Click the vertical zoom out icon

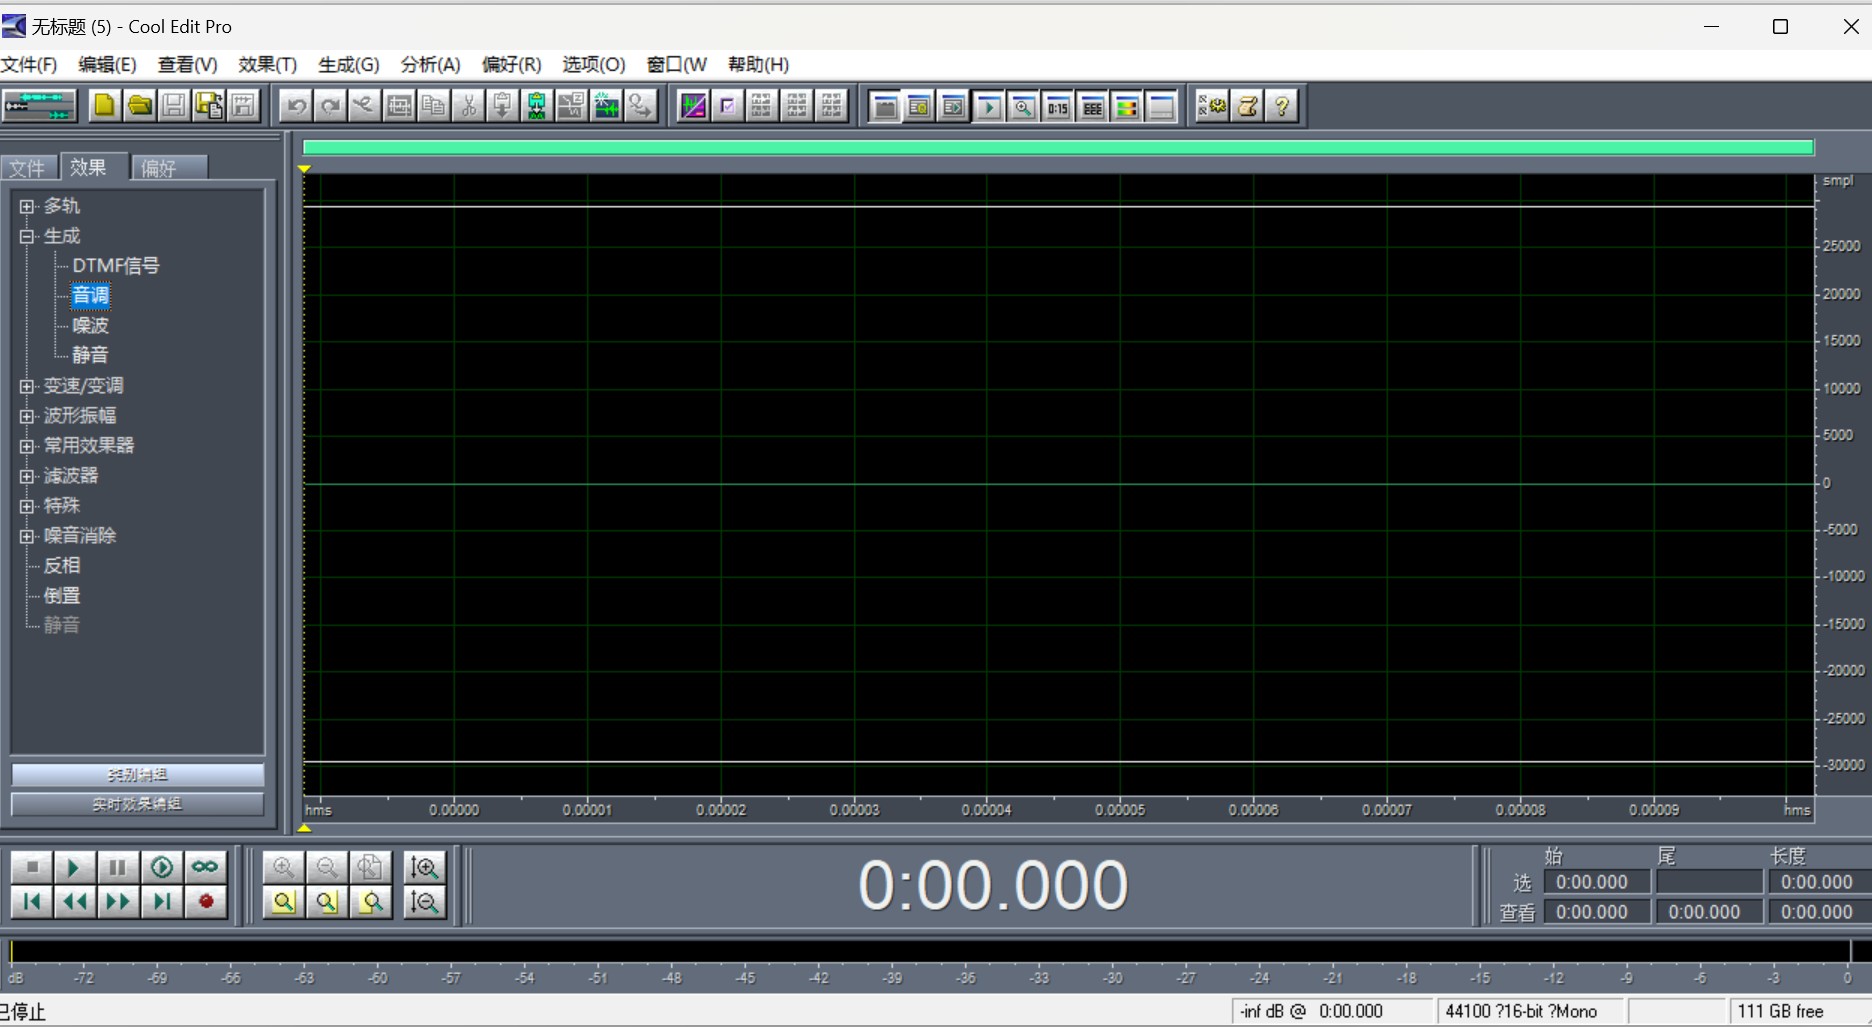[424, 901]
